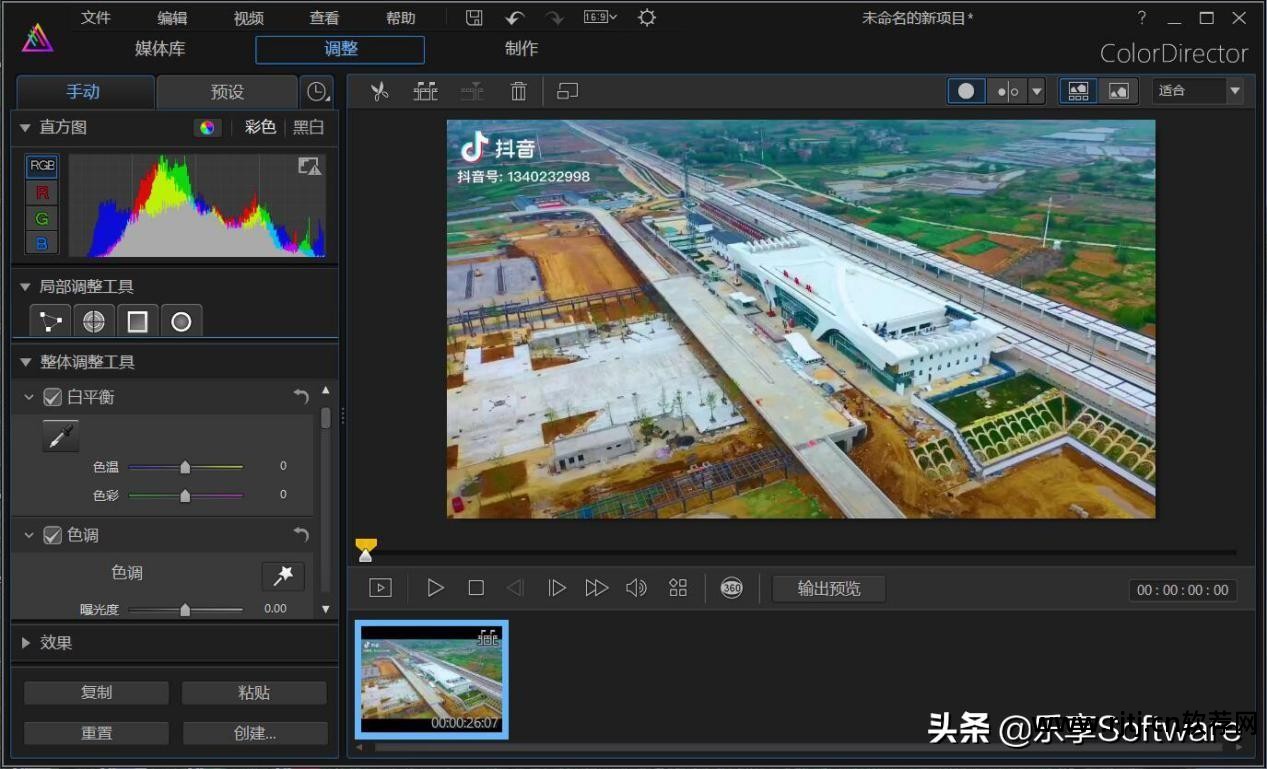Click the 360 video icon

pos(732,588)
